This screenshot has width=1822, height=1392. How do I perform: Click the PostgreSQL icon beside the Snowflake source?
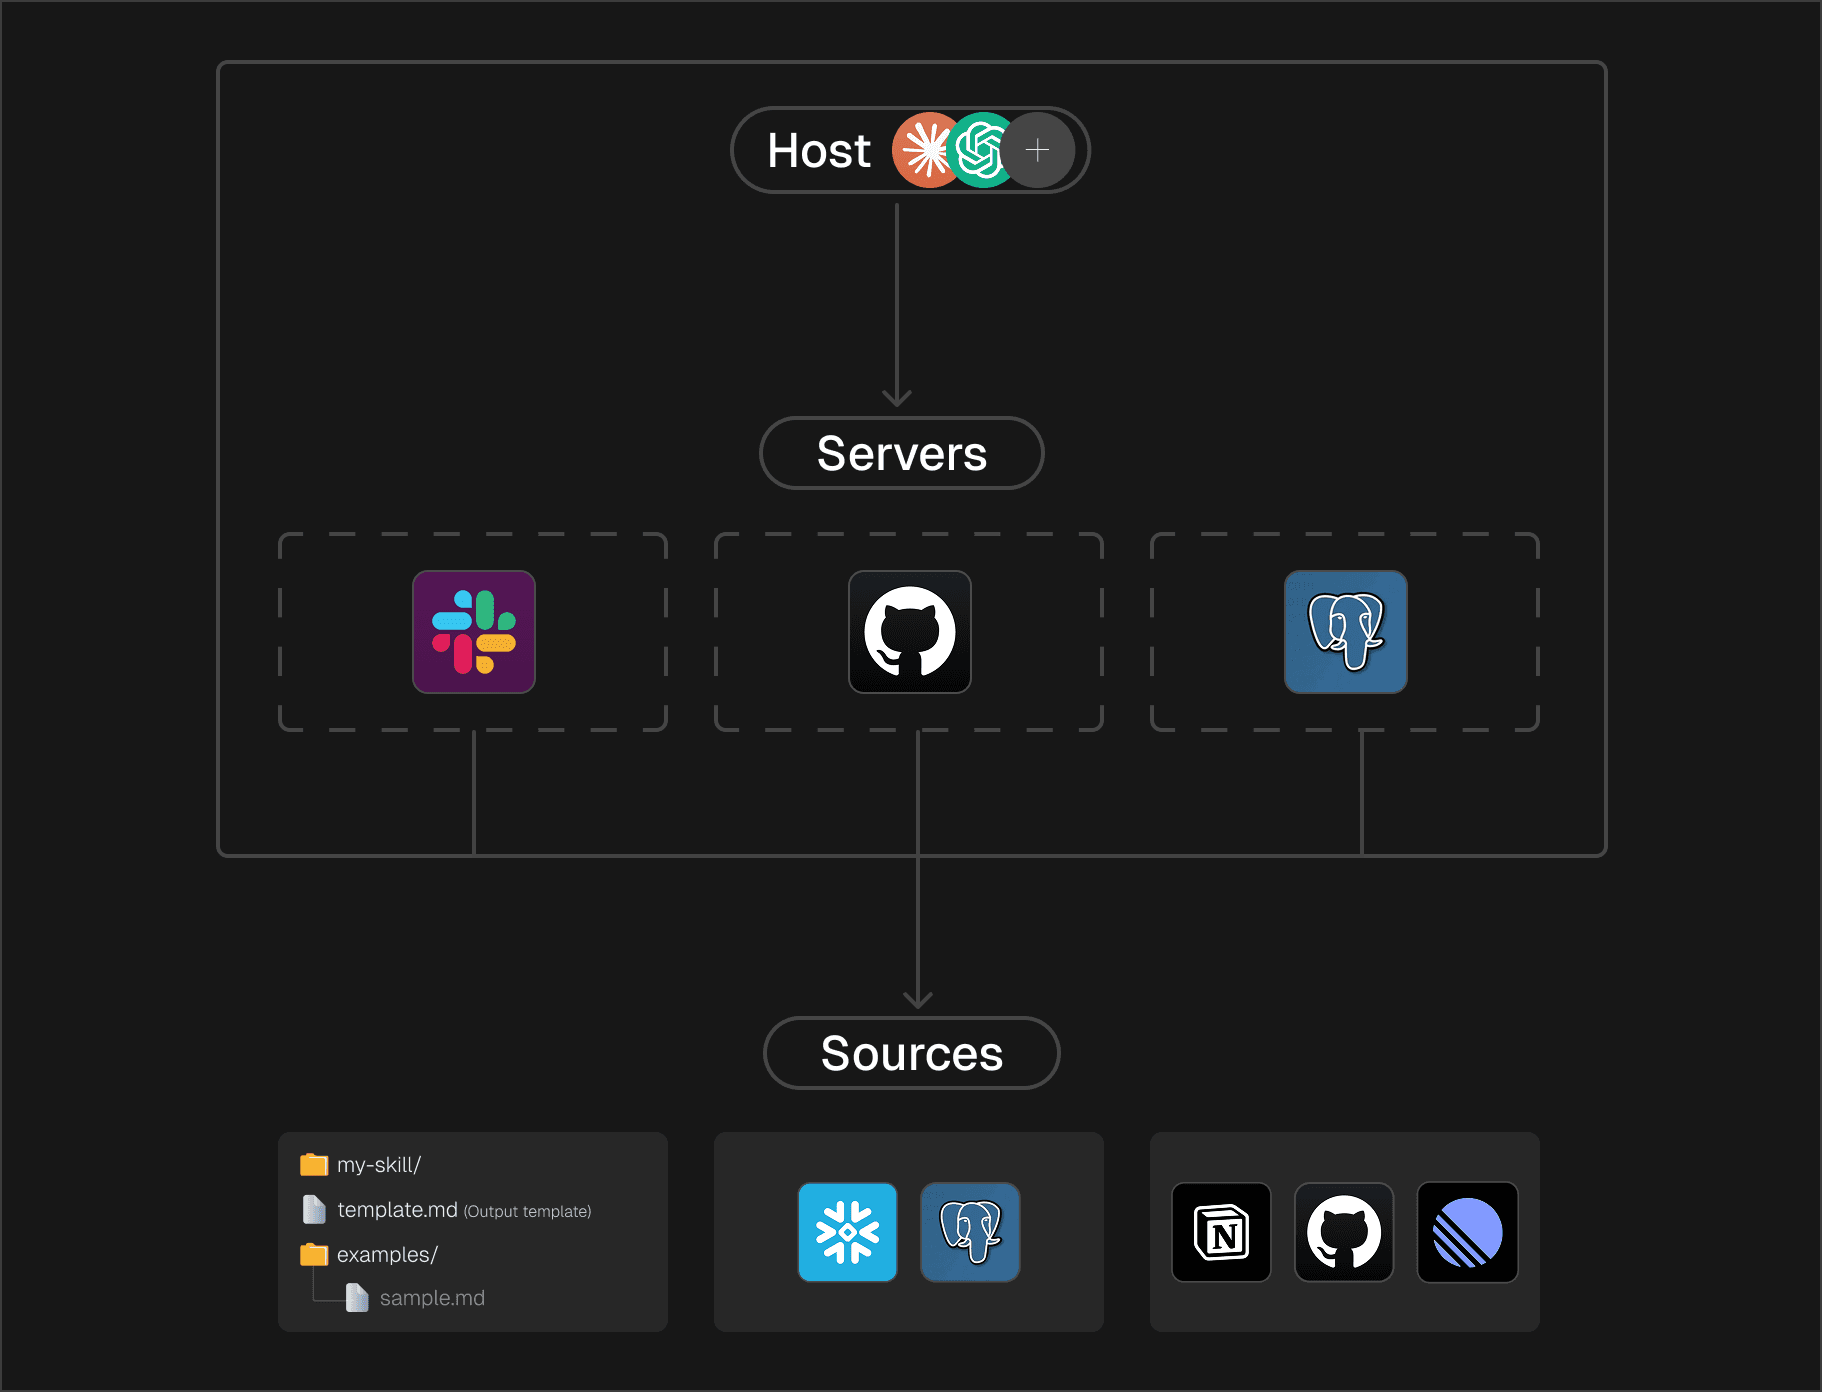click(x=970, y=1233)
